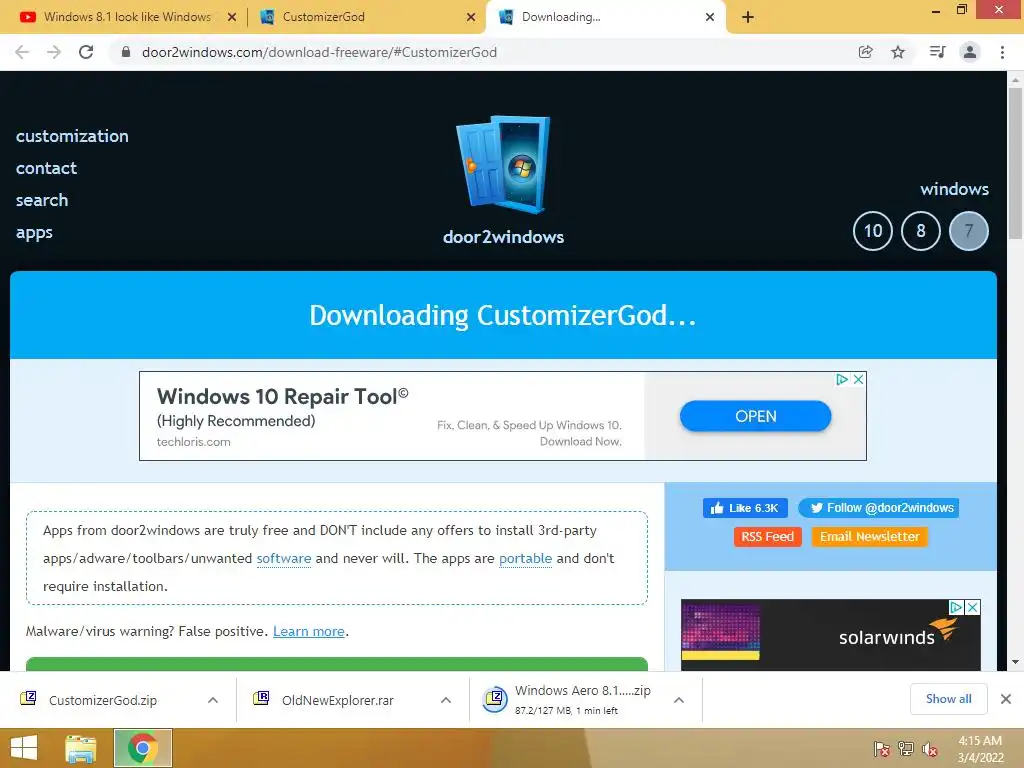Open the Windows Start button

click(x=24, y=748)
